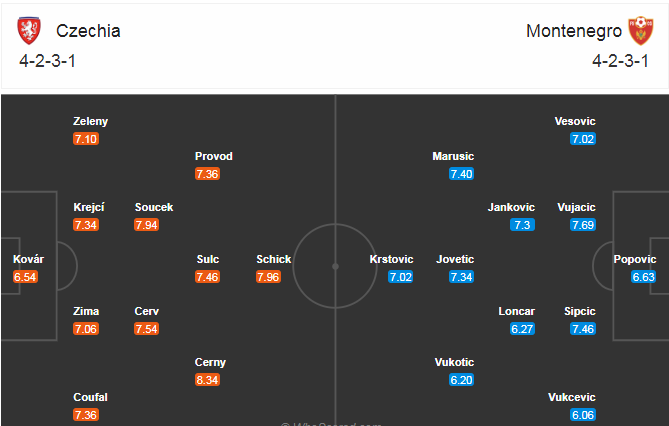Screen dimensions: 669x426
Task: Click player name Vesovic
Action: [575, 121]
